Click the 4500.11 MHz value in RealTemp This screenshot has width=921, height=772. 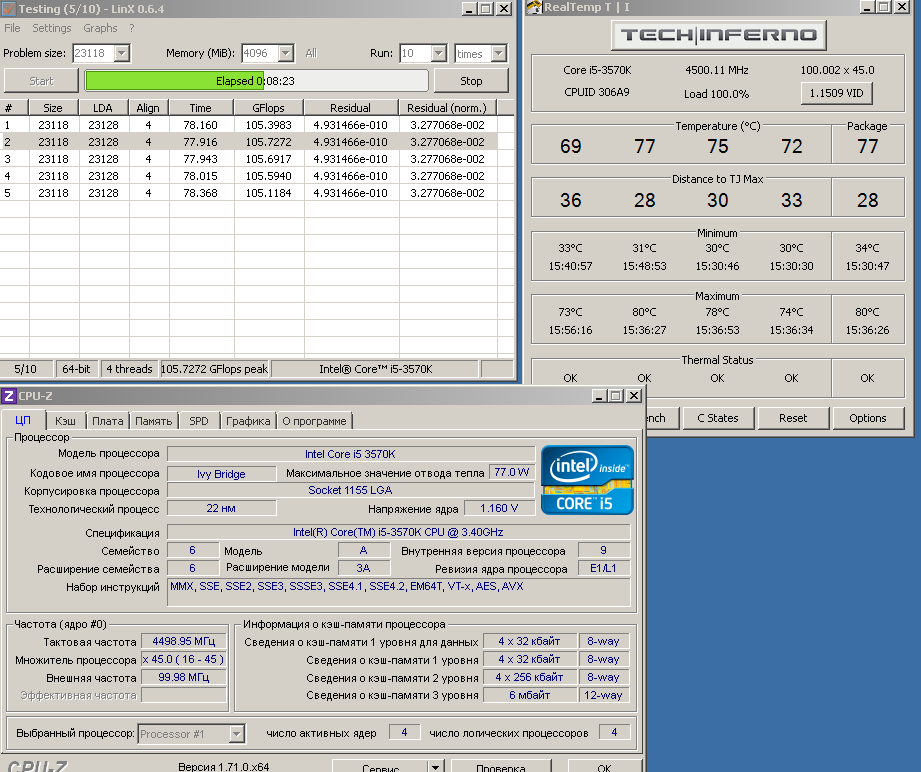717,71
